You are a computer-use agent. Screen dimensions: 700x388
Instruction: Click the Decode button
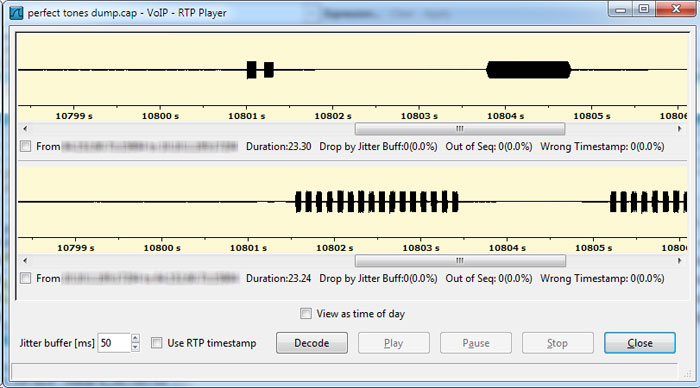point(312,343)
